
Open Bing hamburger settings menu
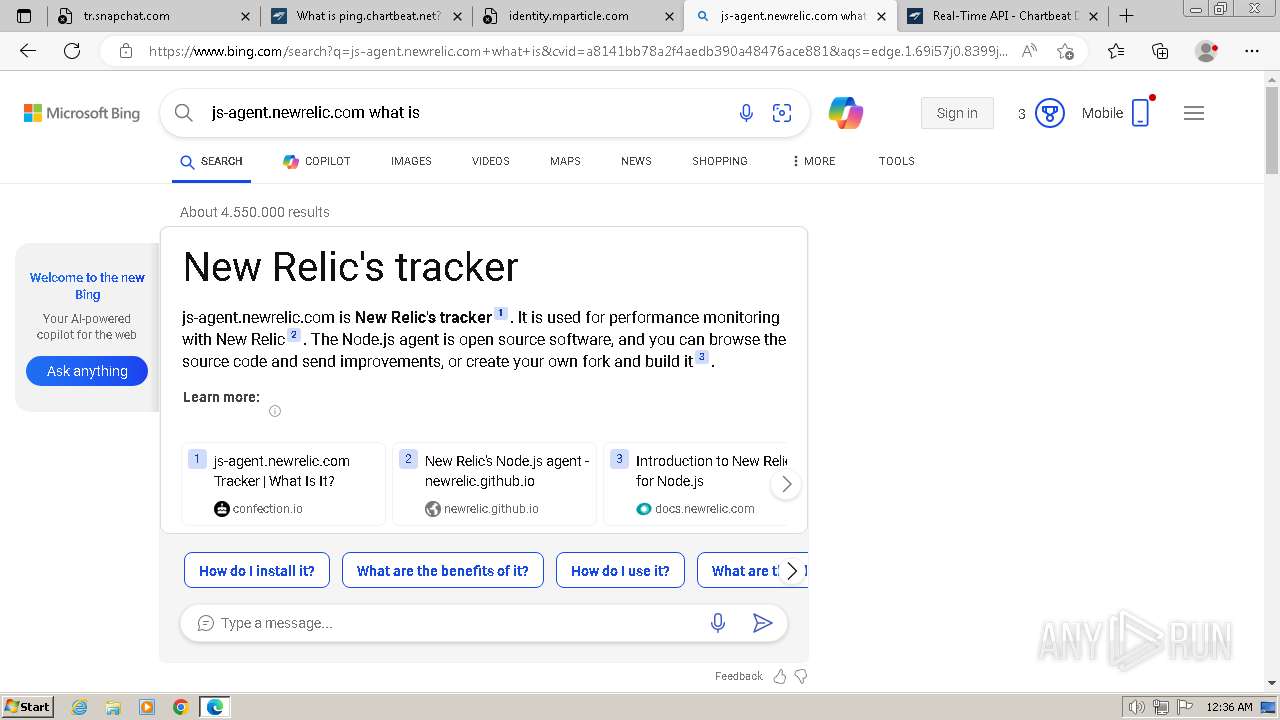(1194, 113)
